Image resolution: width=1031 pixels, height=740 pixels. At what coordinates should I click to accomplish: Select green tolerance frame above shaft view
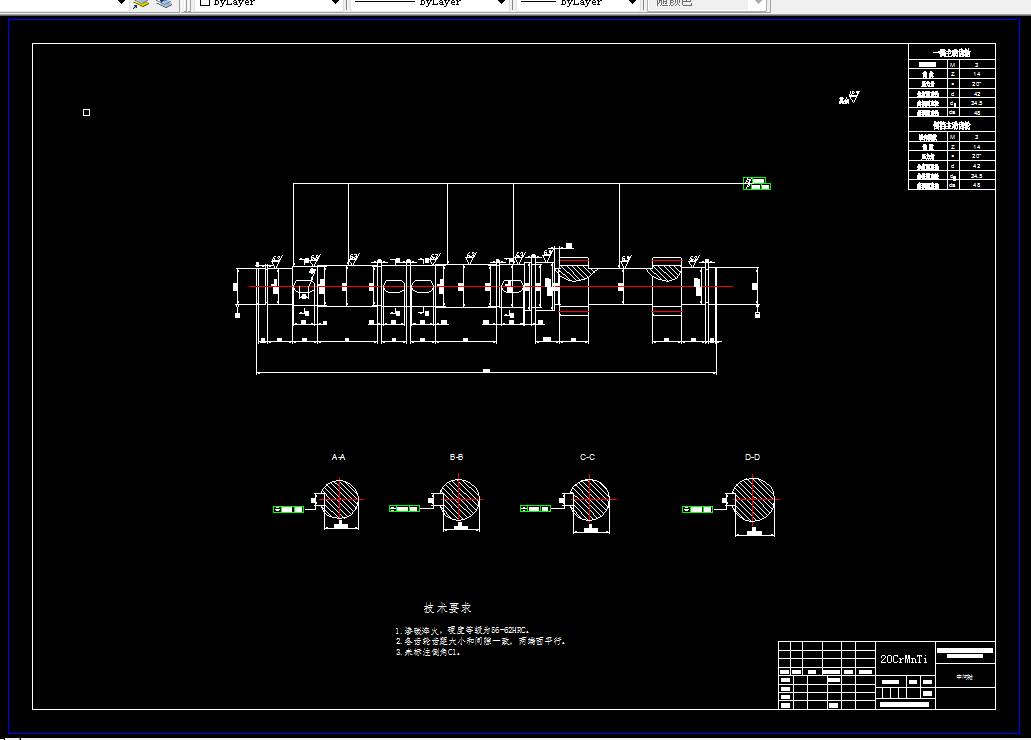point(756,184)
